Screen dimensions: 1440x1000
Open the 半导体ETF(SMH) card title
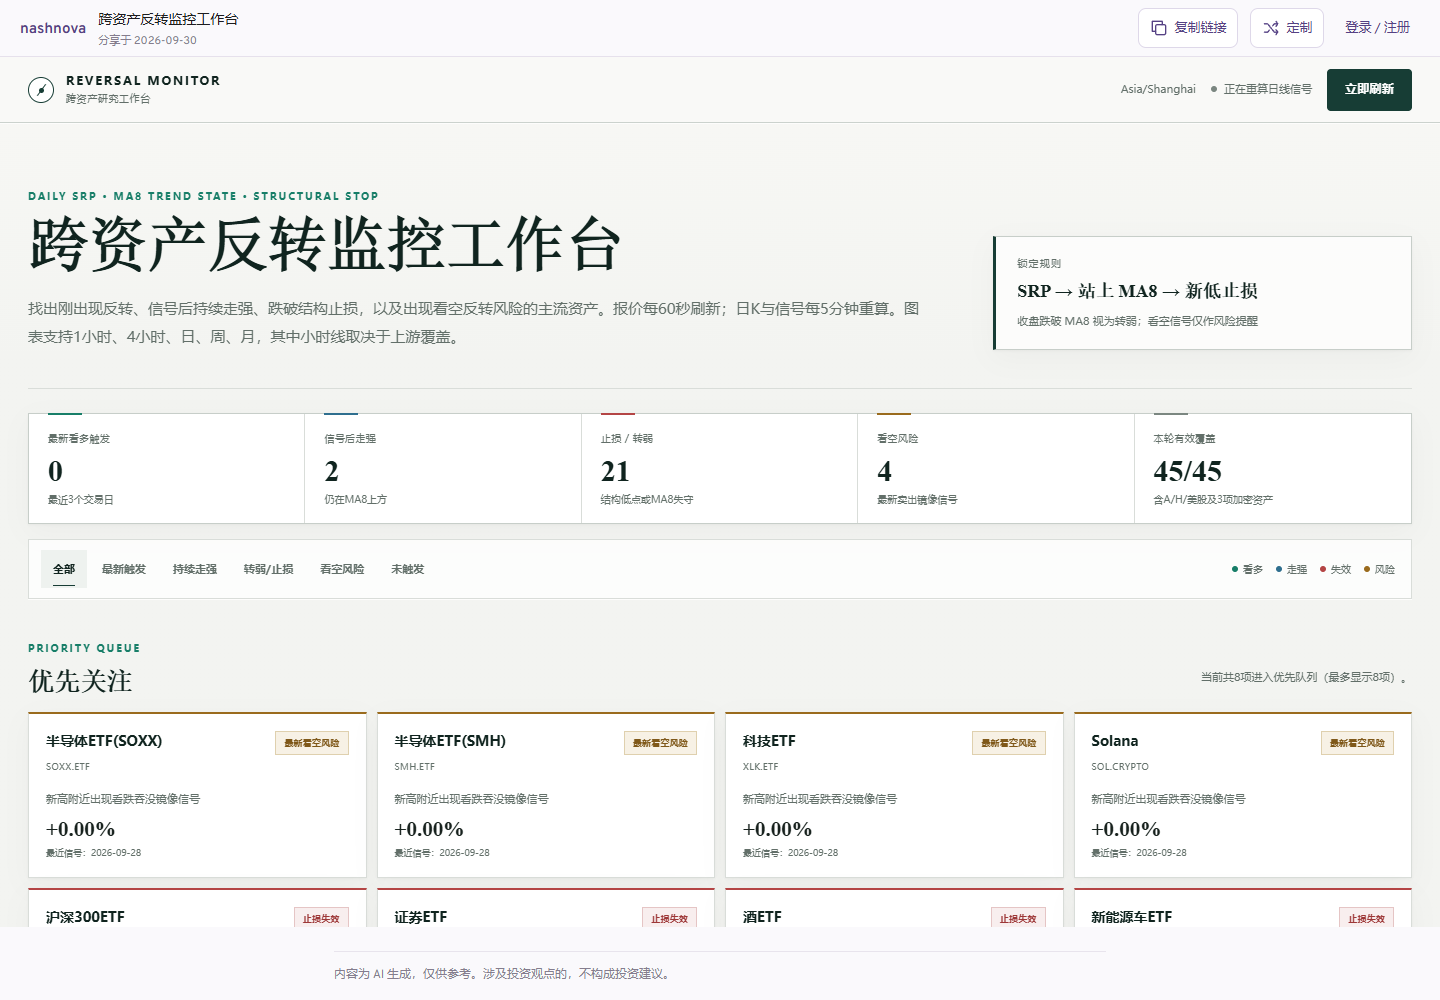click(450, 741)
